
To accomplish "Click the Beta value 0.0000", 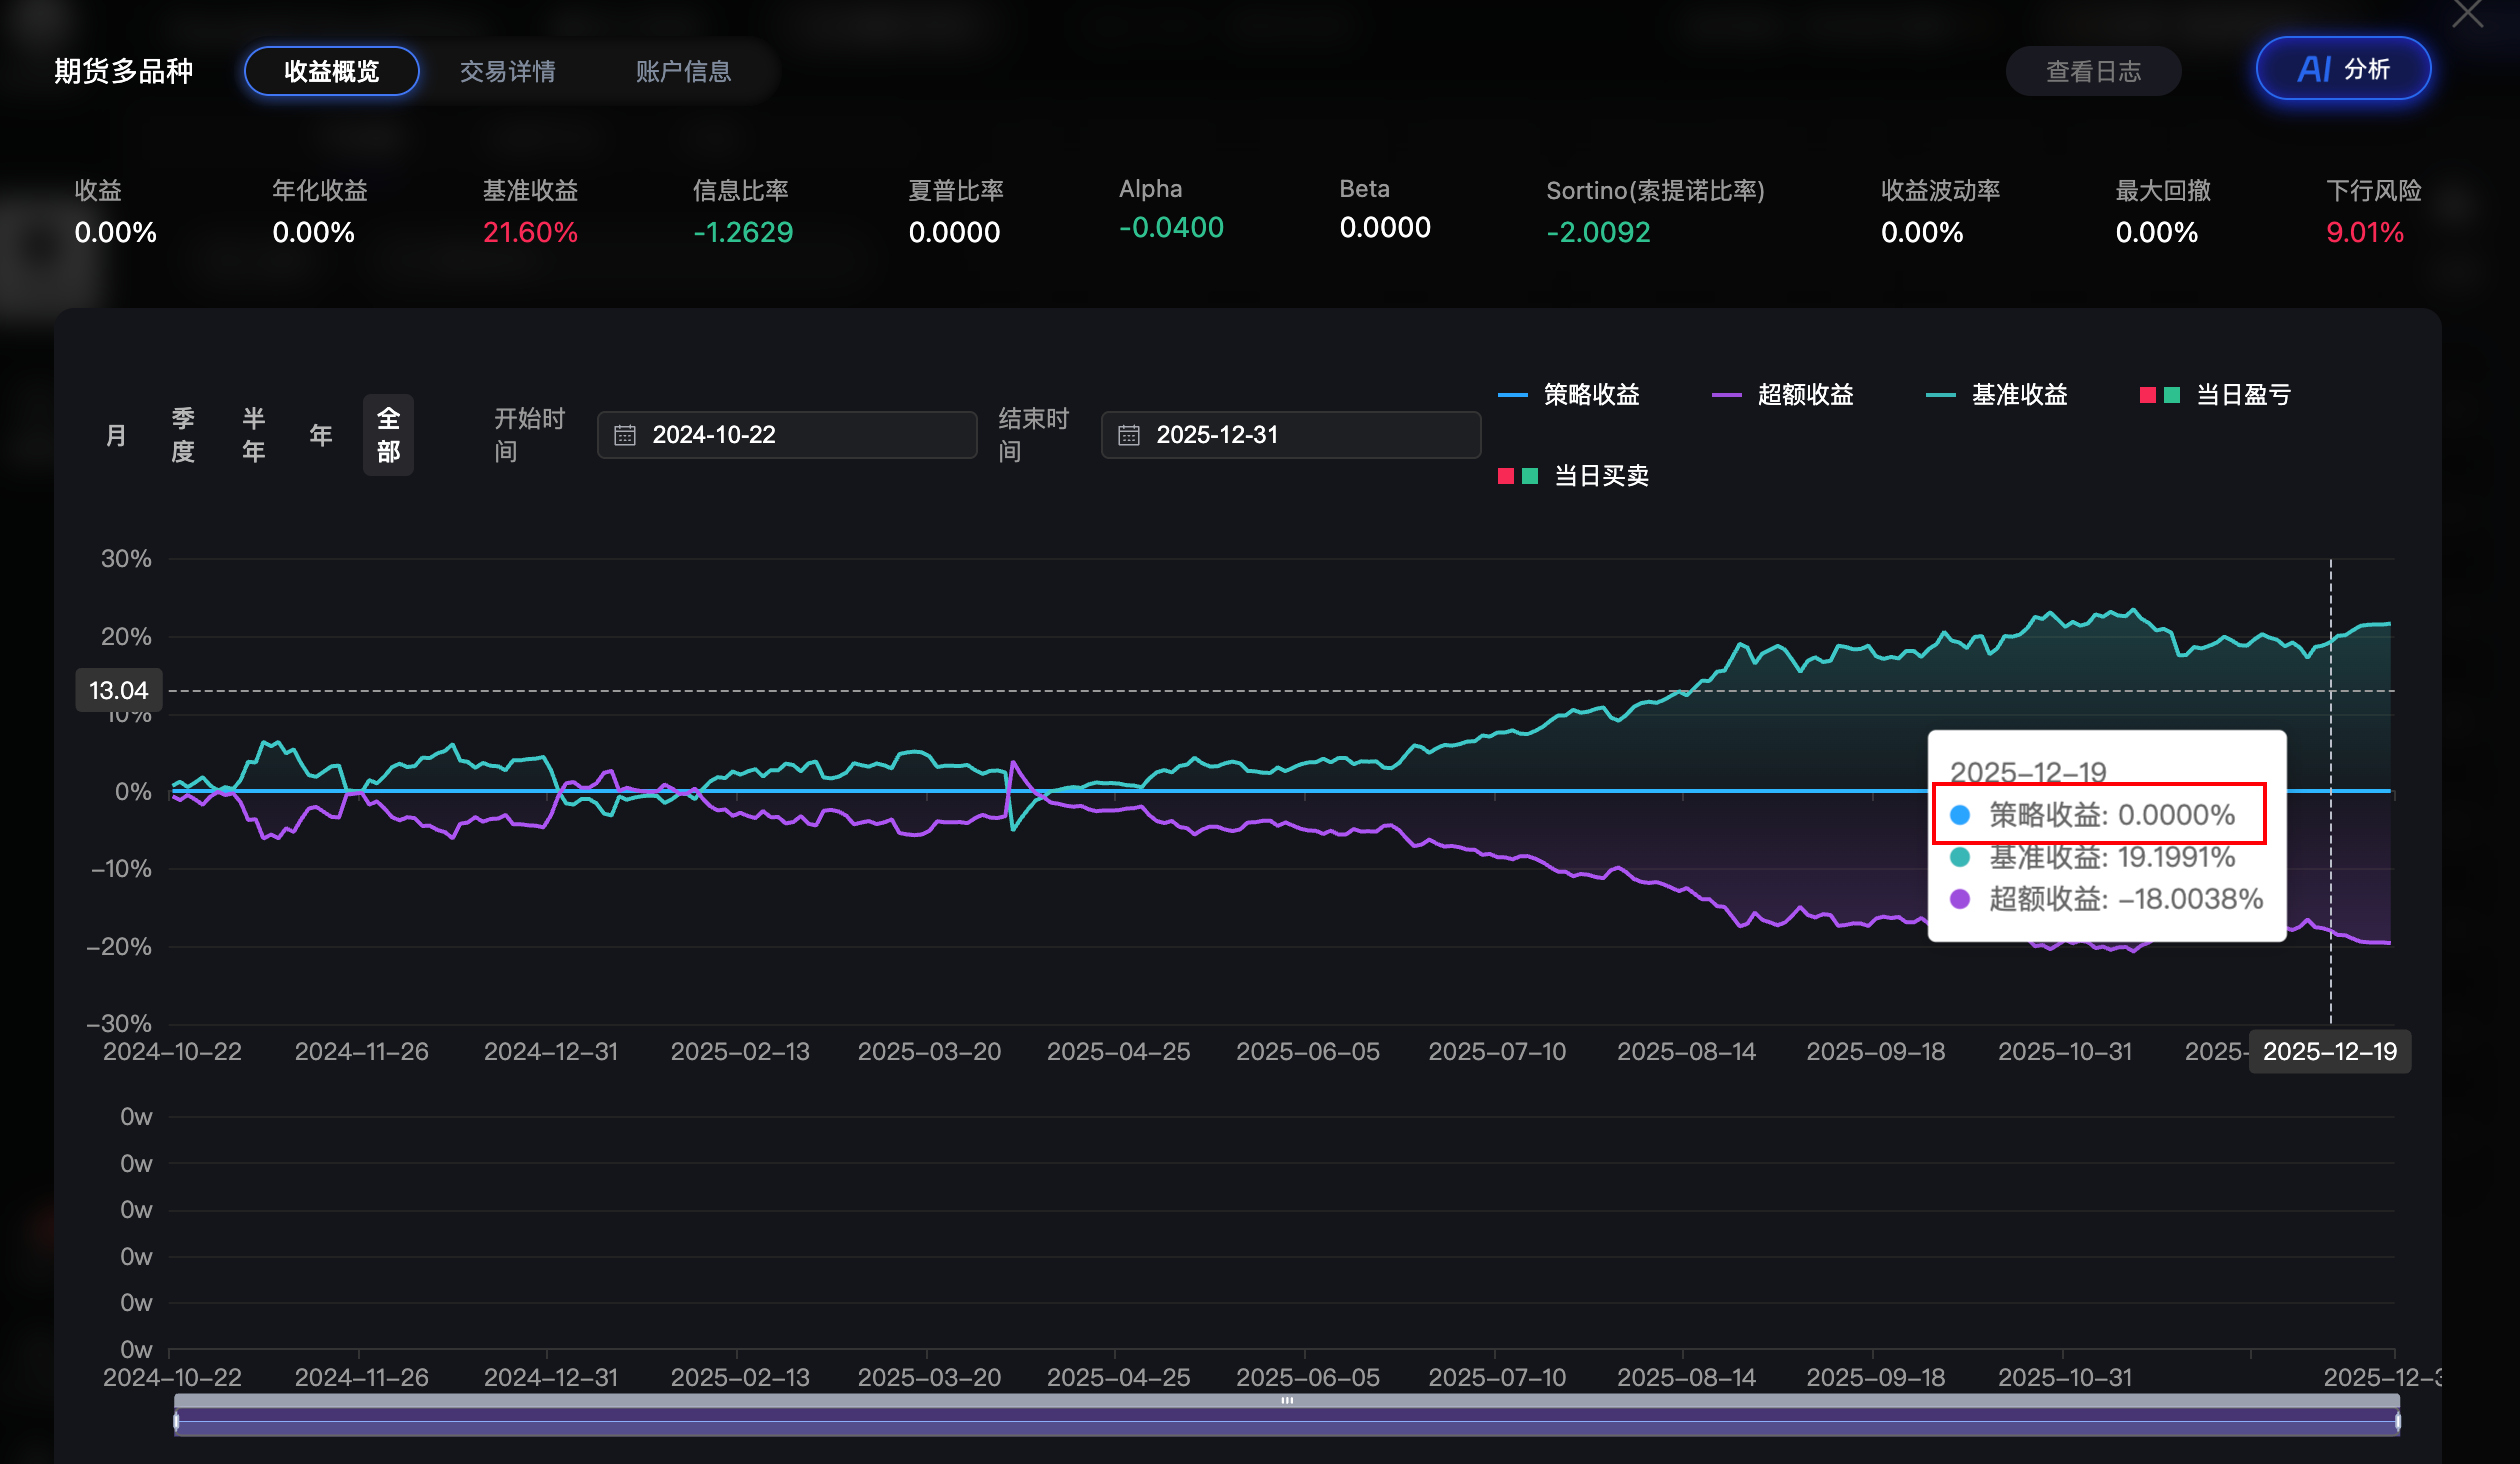I will pyautogui.click(x=1385, y=228).
